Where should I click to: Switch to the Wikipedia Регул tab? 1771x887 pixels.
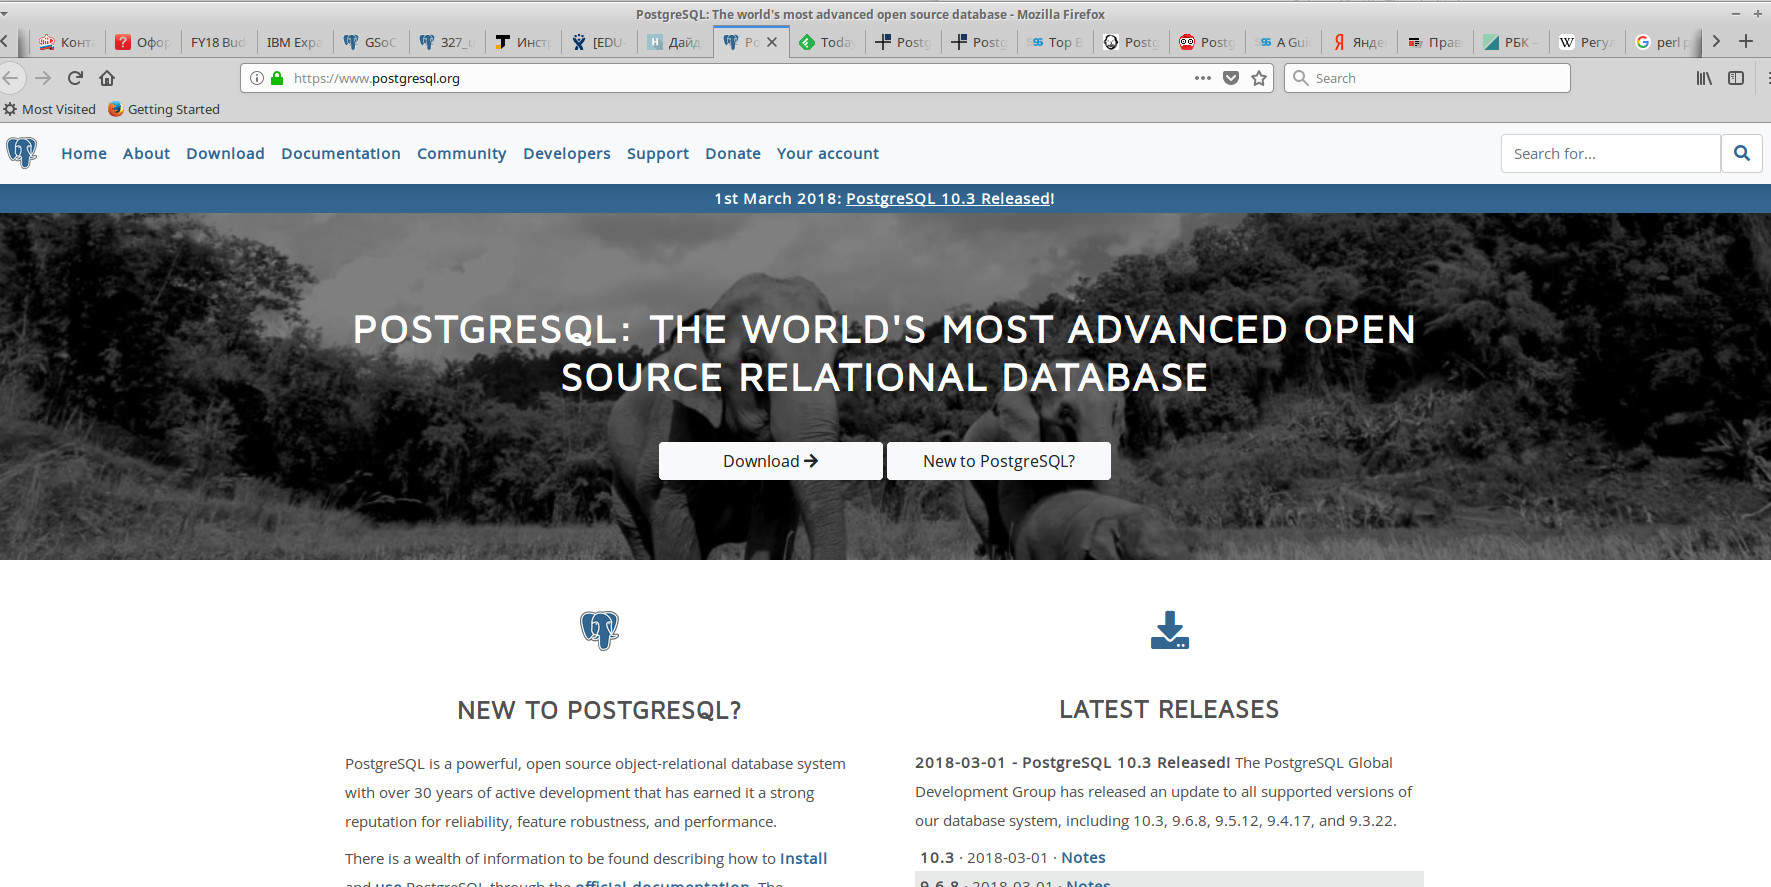tap(1587, 42)
